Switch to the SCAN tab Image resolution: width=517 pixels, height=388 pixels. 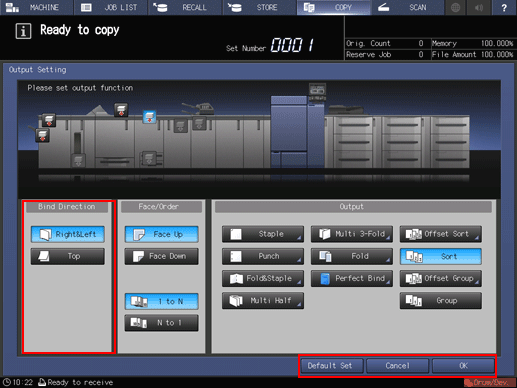coord(408,7)
